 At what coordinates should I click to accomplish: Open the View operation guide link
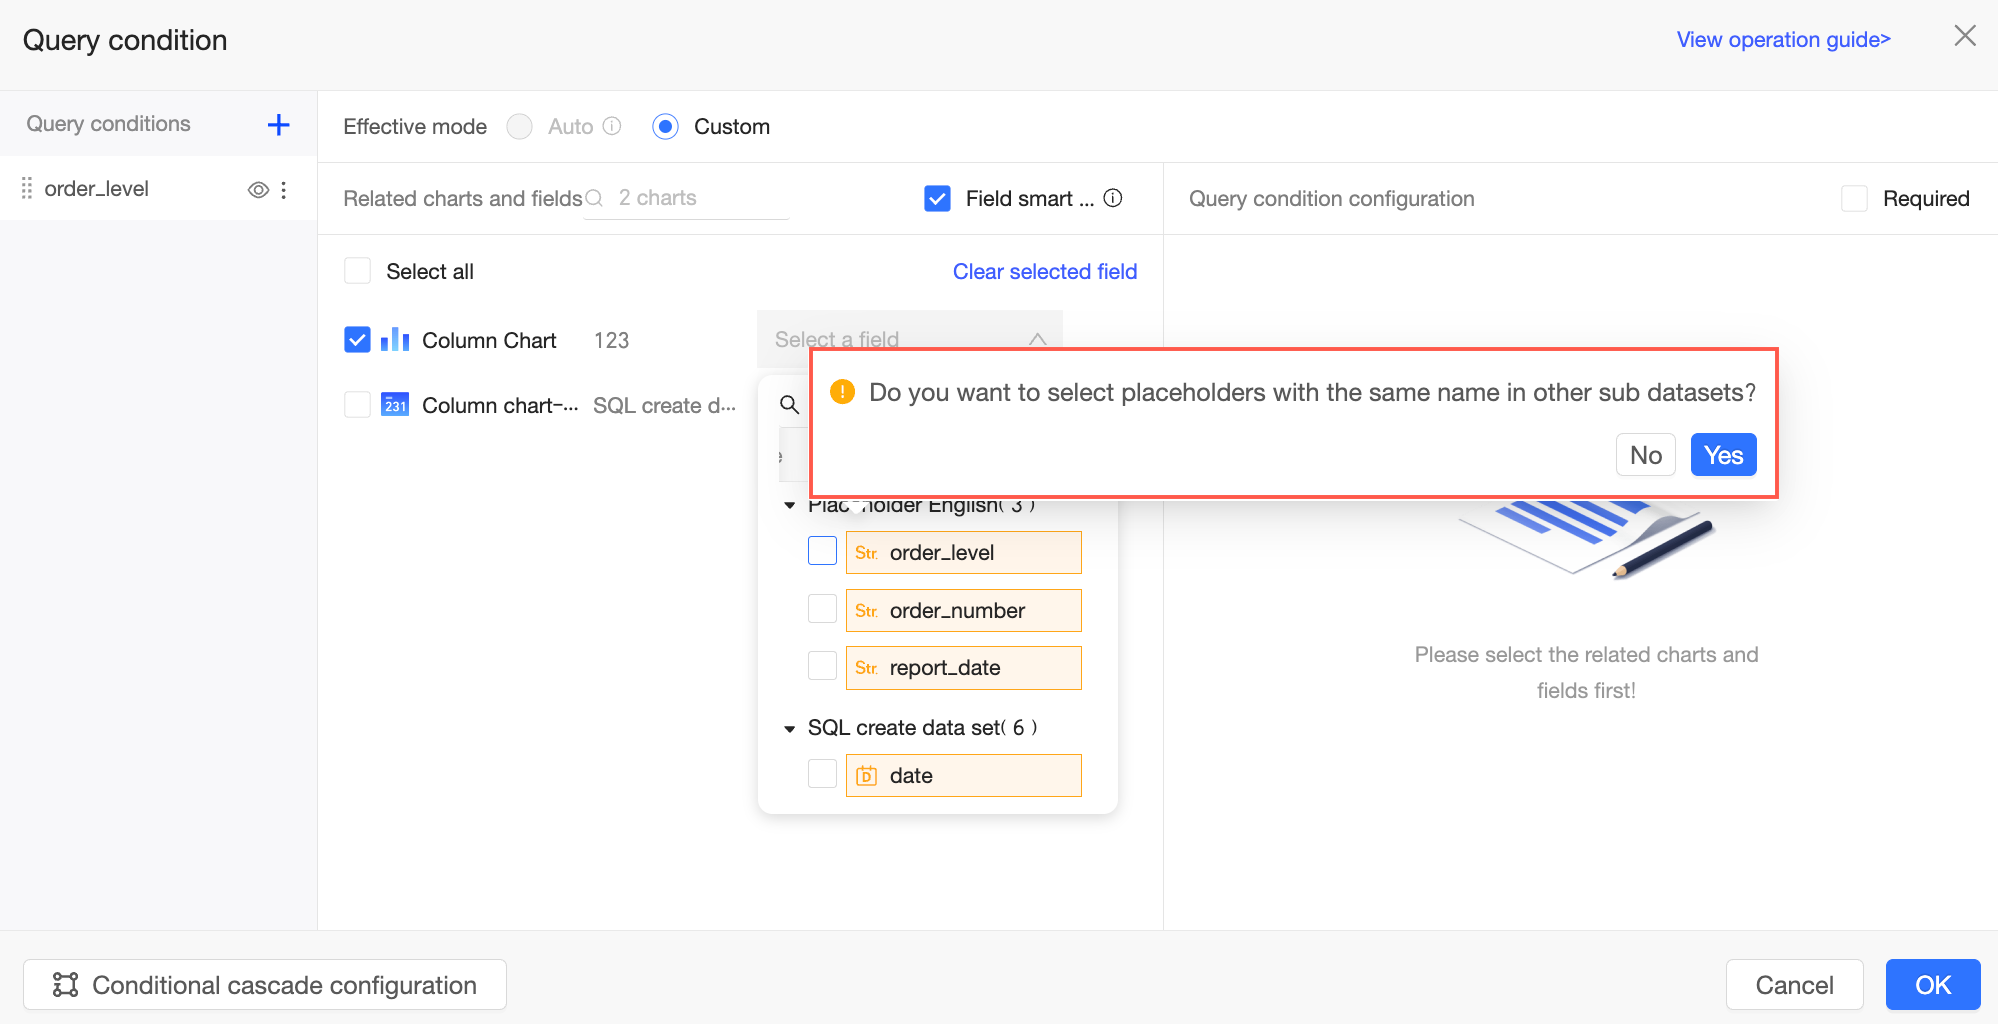coord(1783,40)
